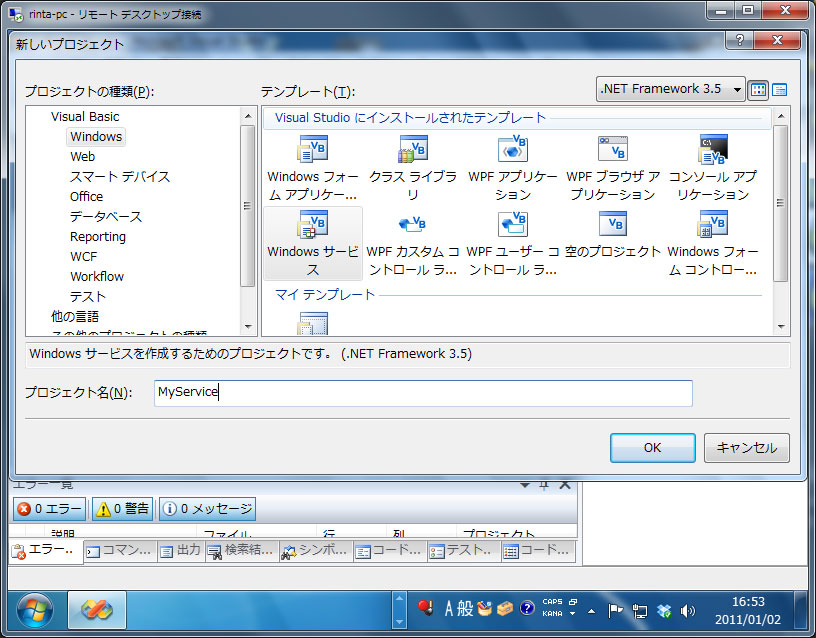Select Reporting project type
Image resolution: width=816 pixels, height=638 pixels.
(98, 237)
